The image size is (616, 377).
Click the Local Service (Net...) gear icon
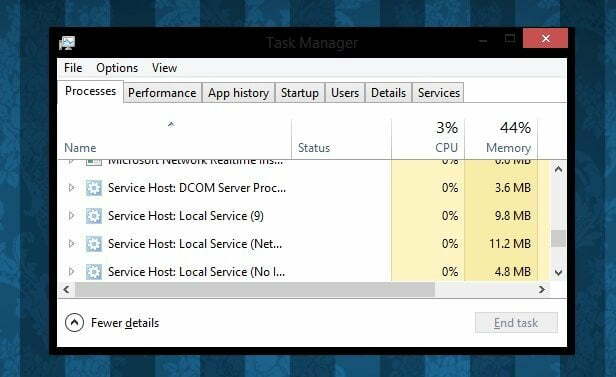click(x=94, y=244)
